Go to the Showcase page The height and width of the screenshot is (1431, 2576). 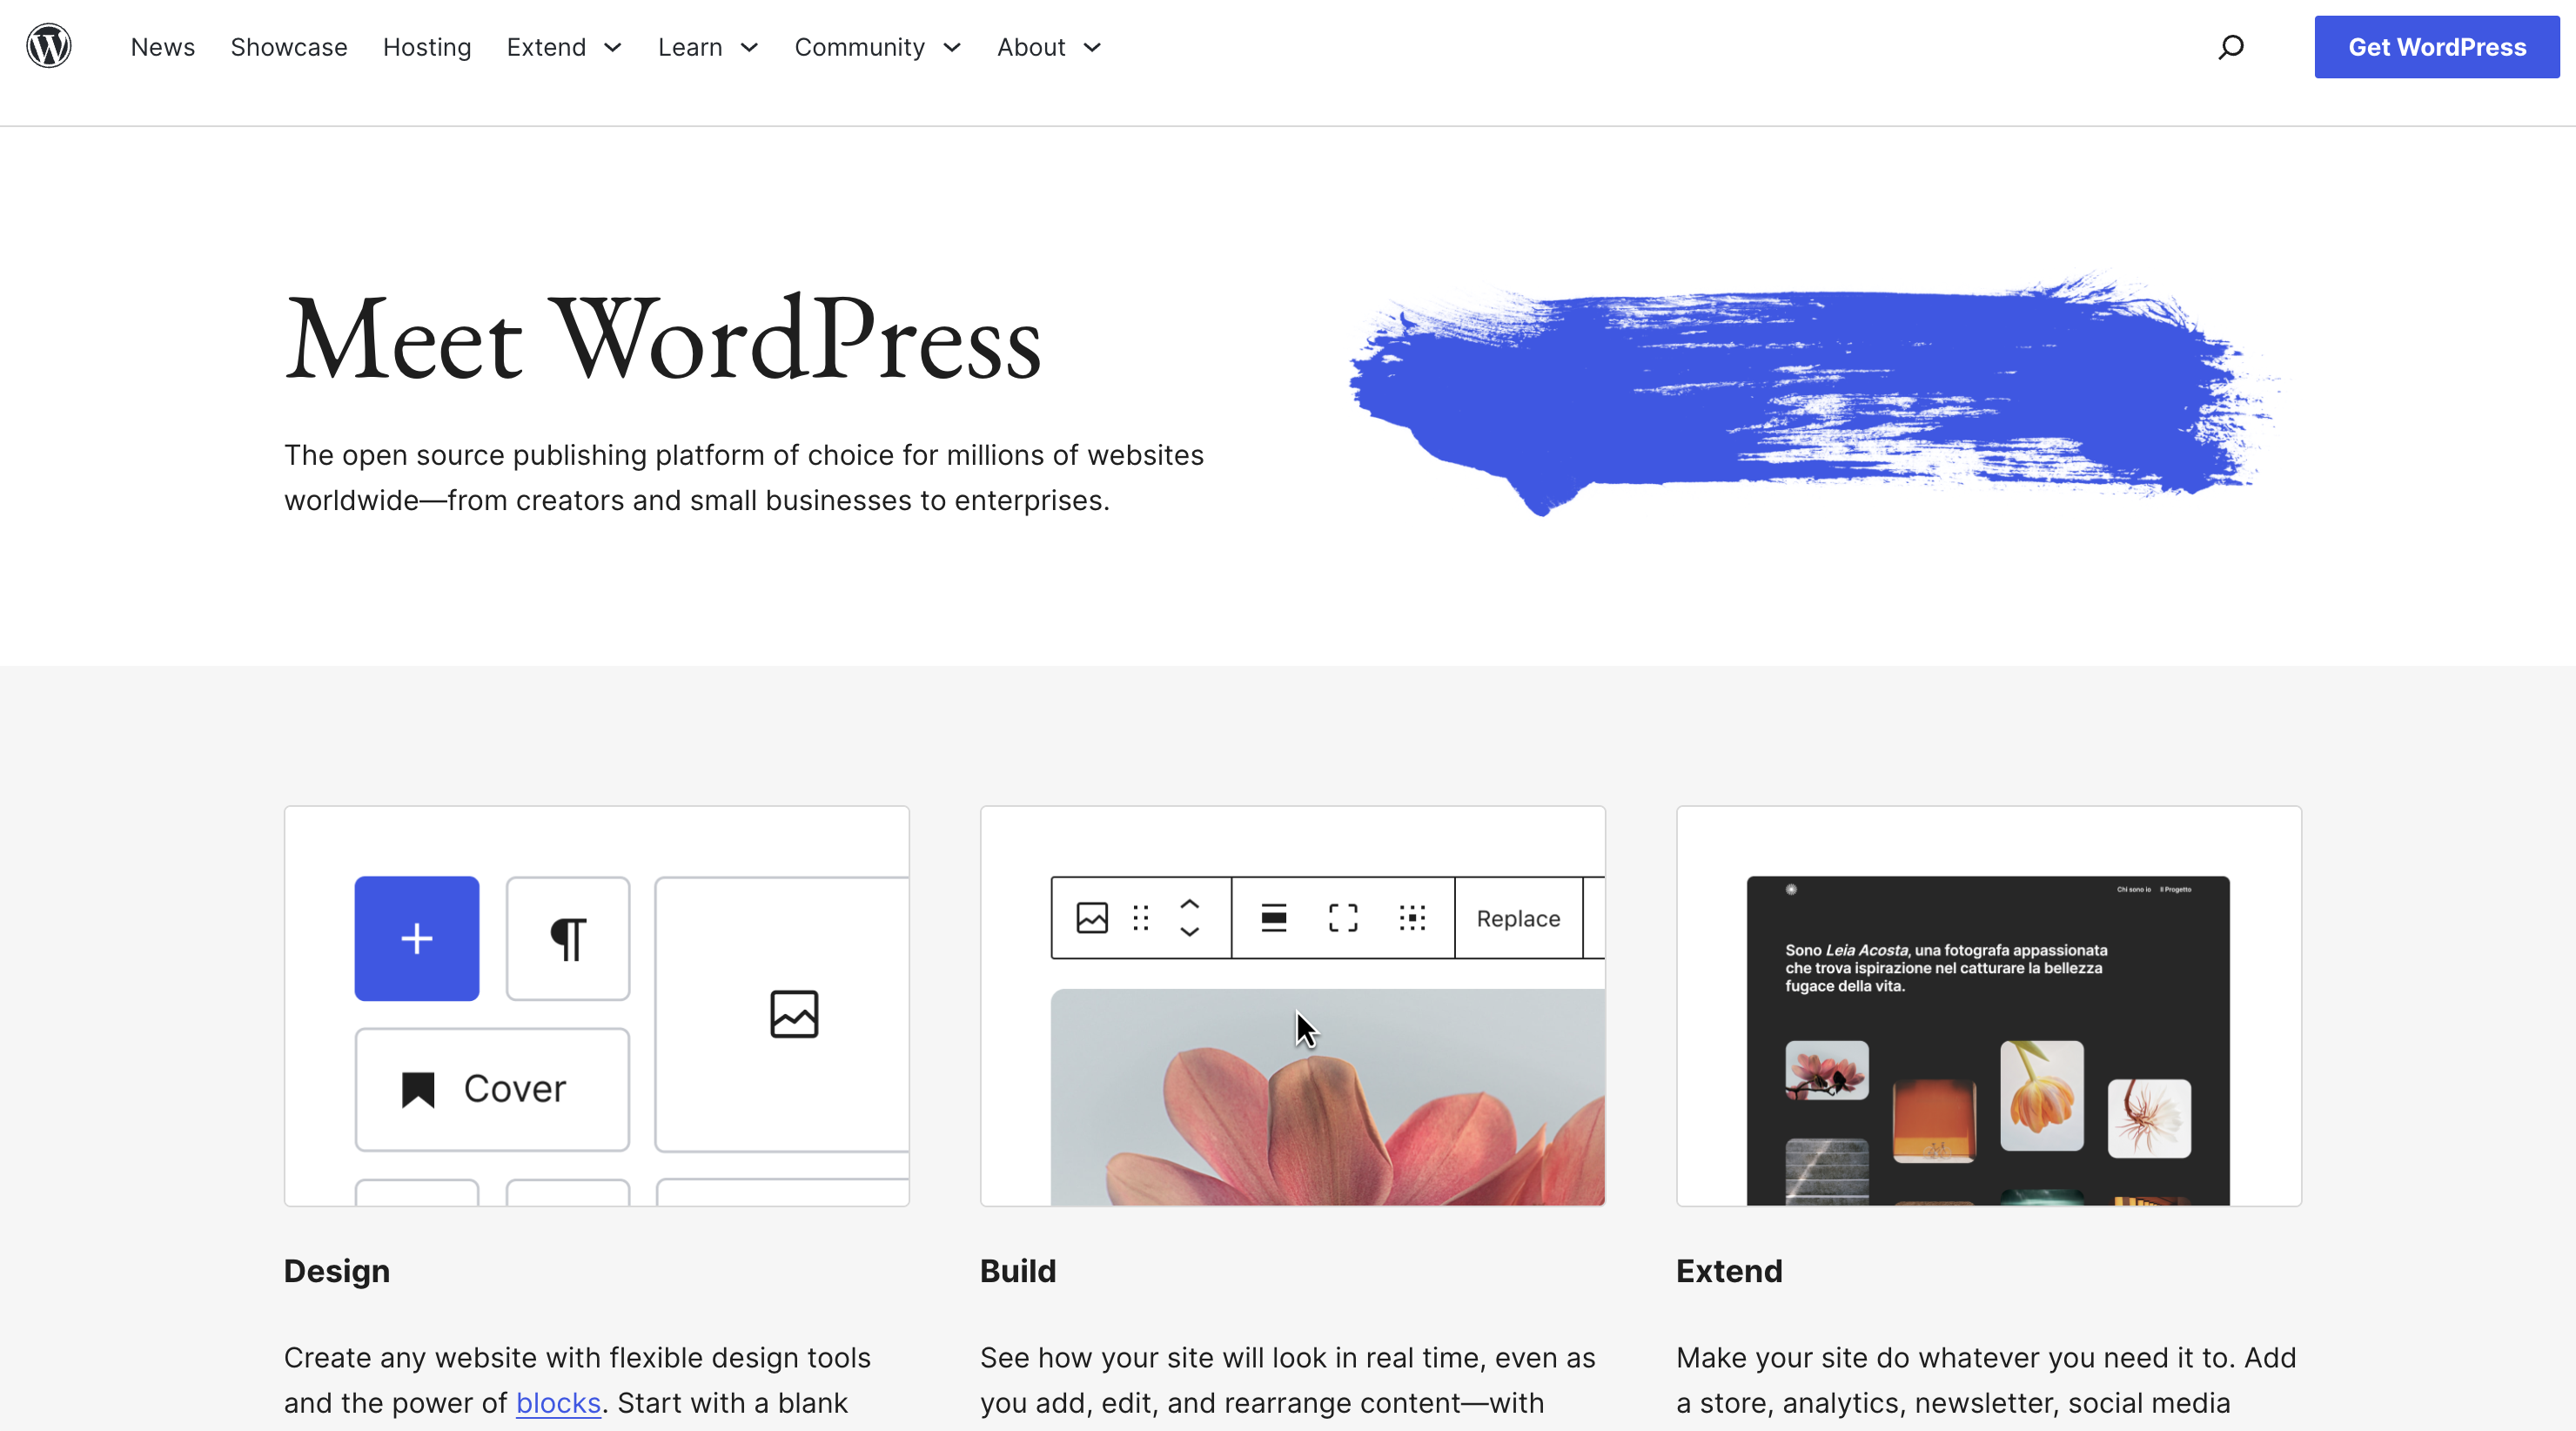coord(288,47)
